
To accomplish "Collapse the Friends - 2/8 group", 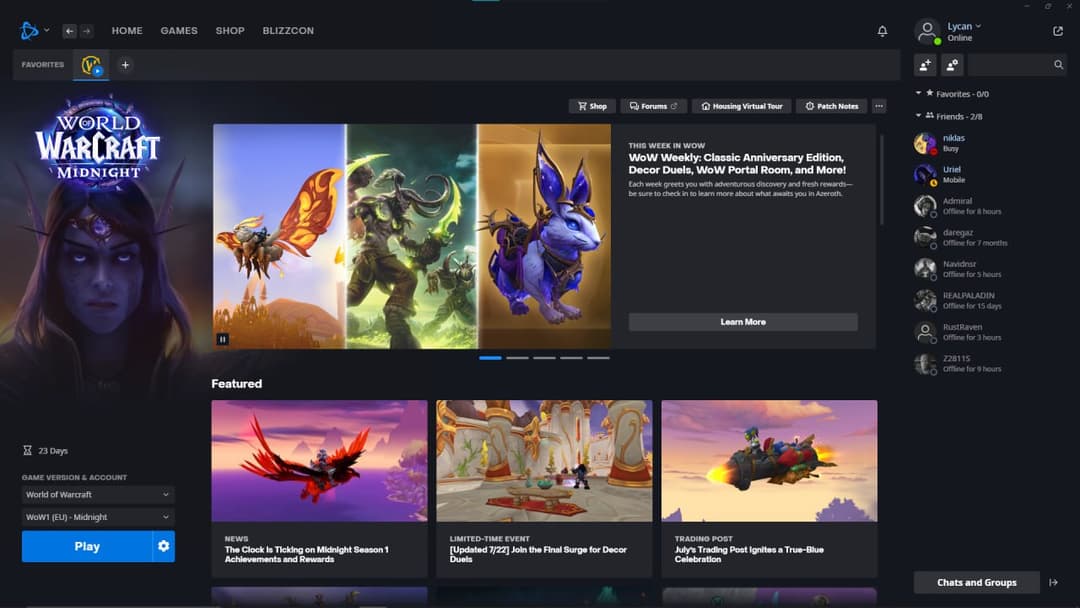I will click(918, 116).
